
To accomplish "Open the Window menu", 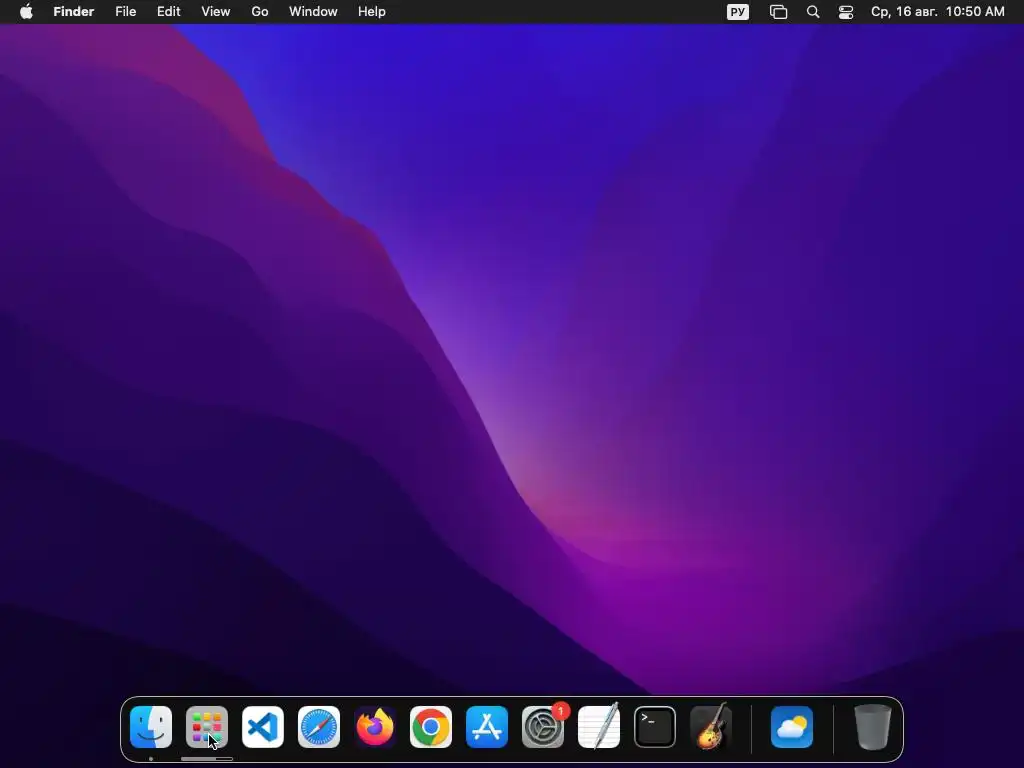I will [313, 12].
